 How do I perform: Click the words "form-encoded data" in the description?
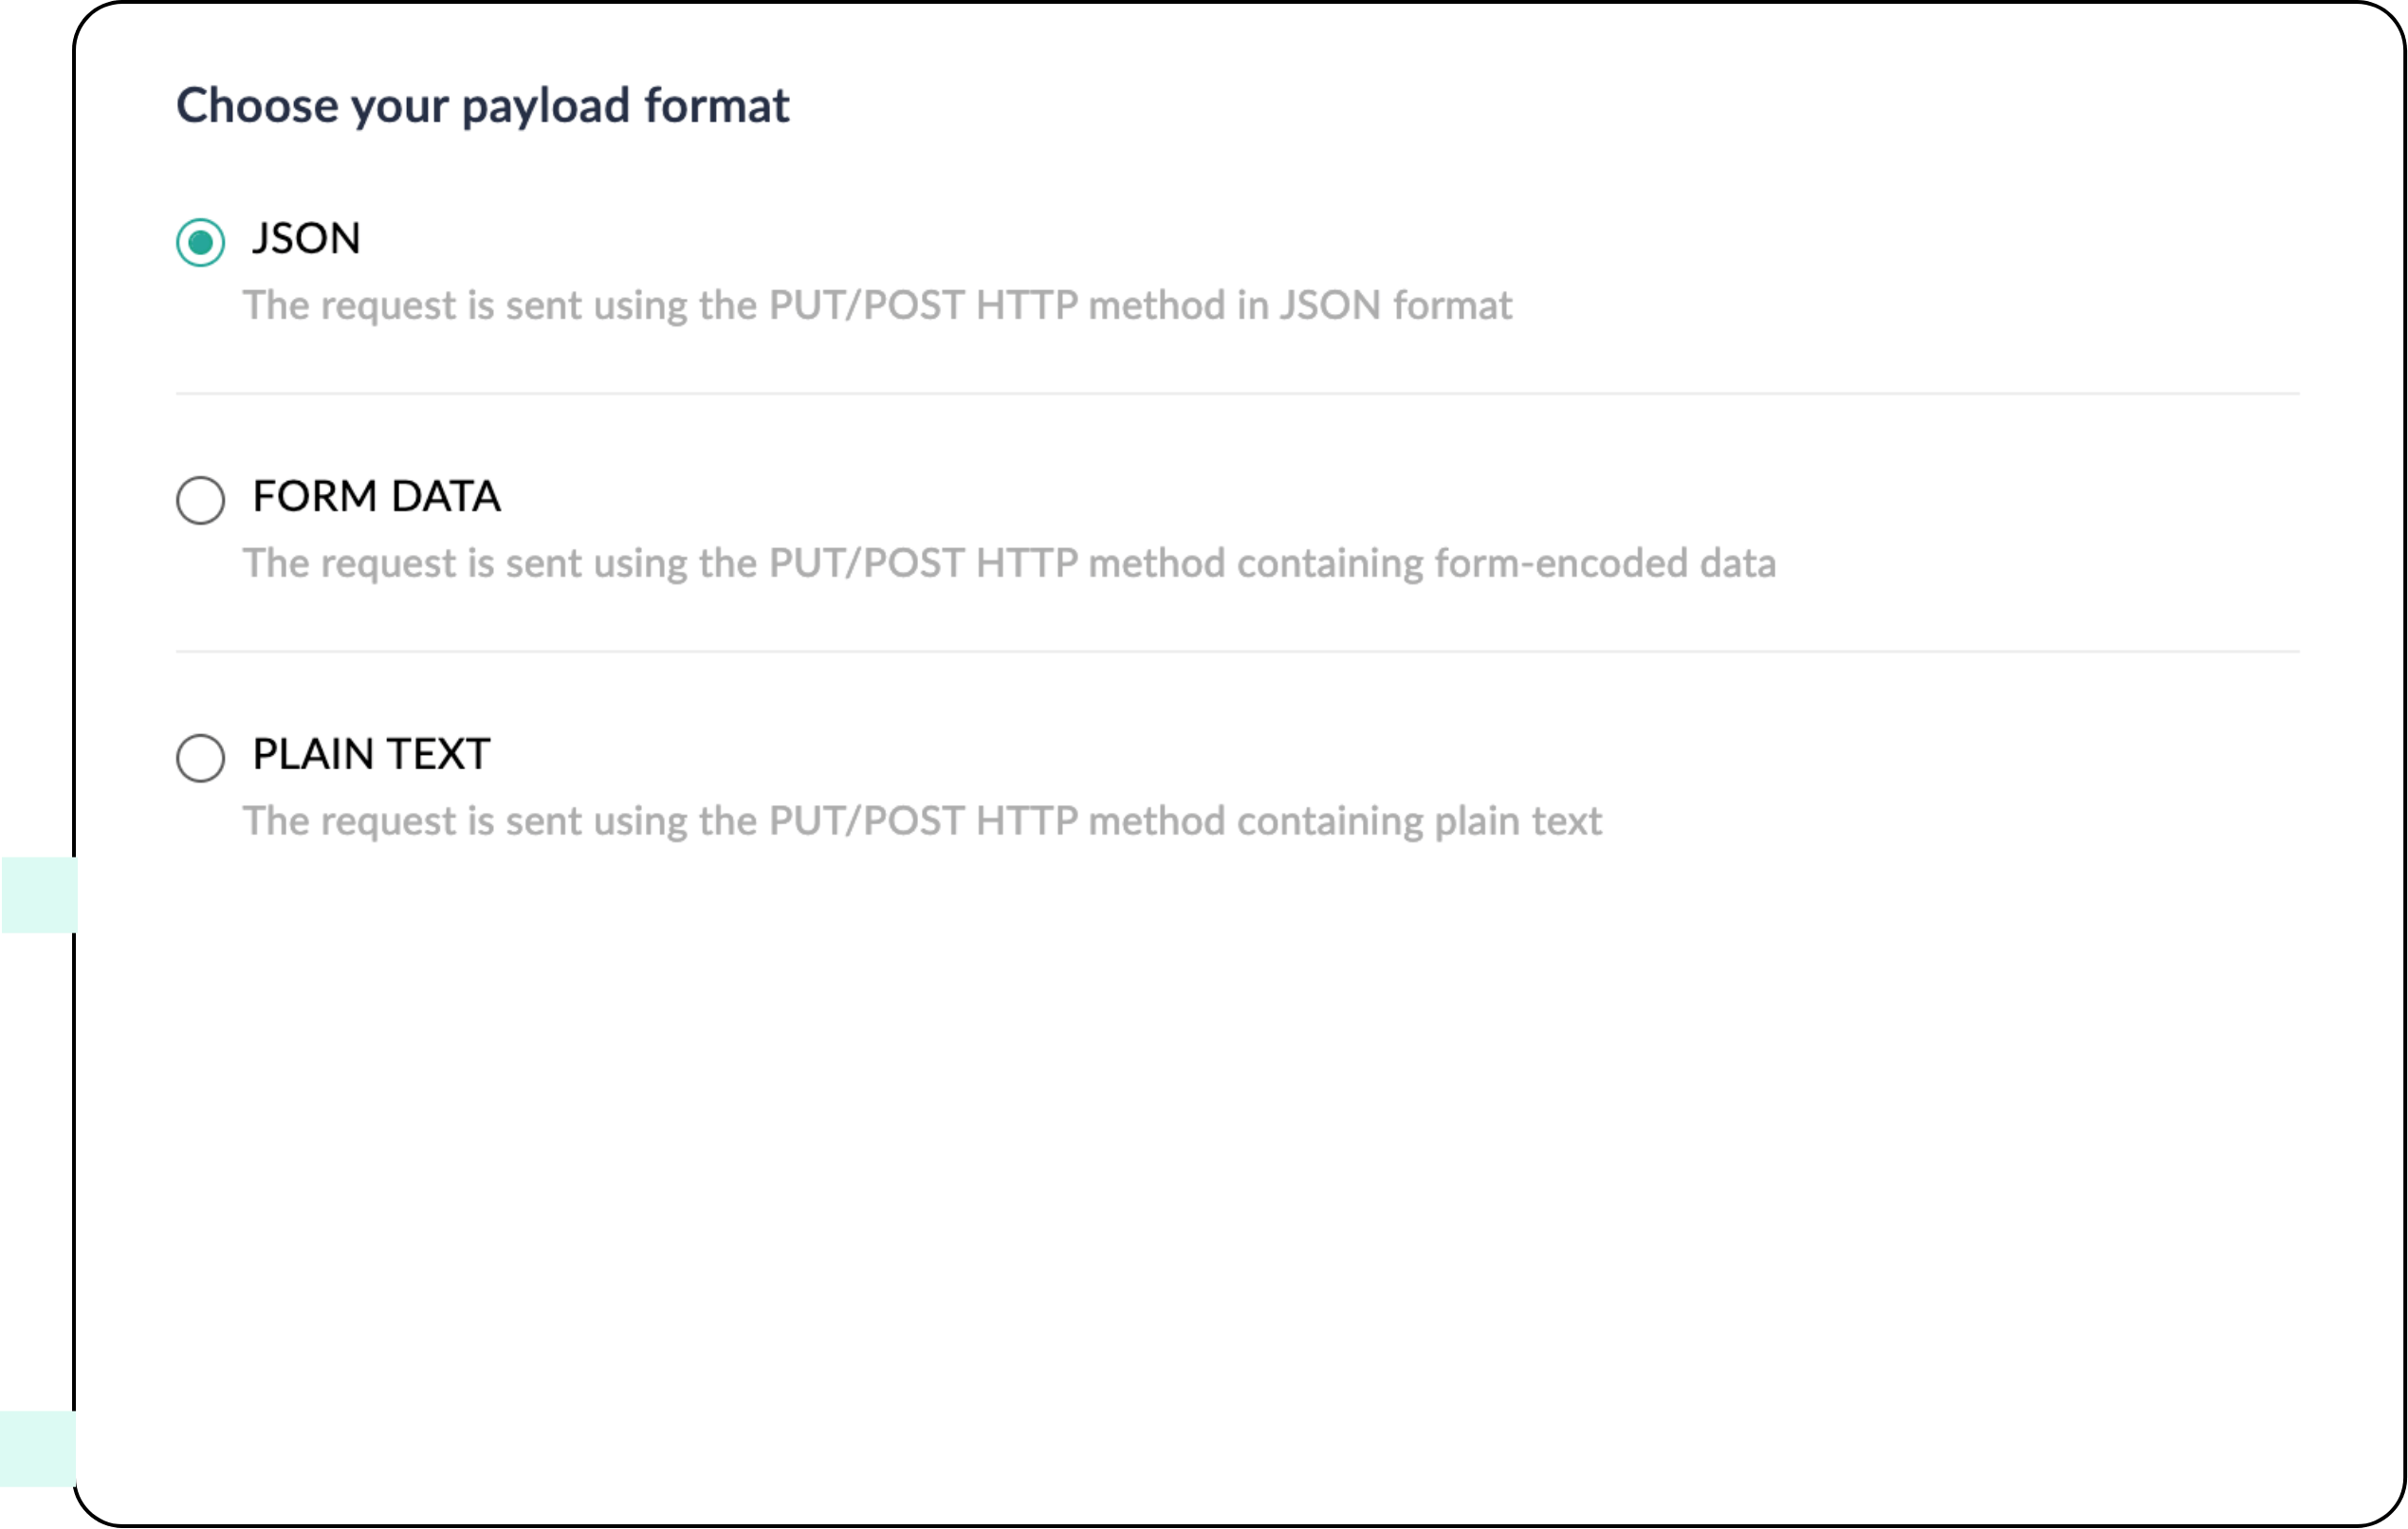click(1605, 564)
